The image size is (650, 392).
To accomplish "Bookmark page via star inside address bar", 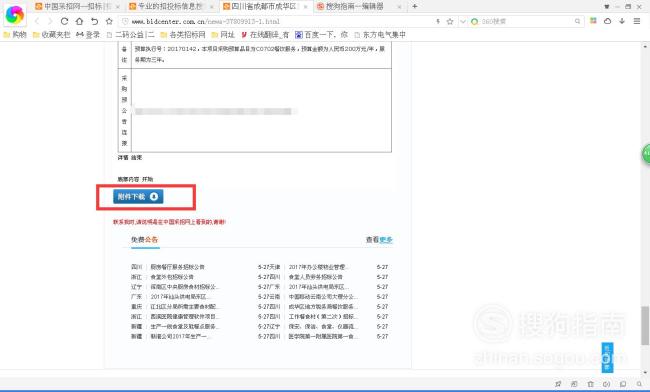I will [x=450, y=21].
